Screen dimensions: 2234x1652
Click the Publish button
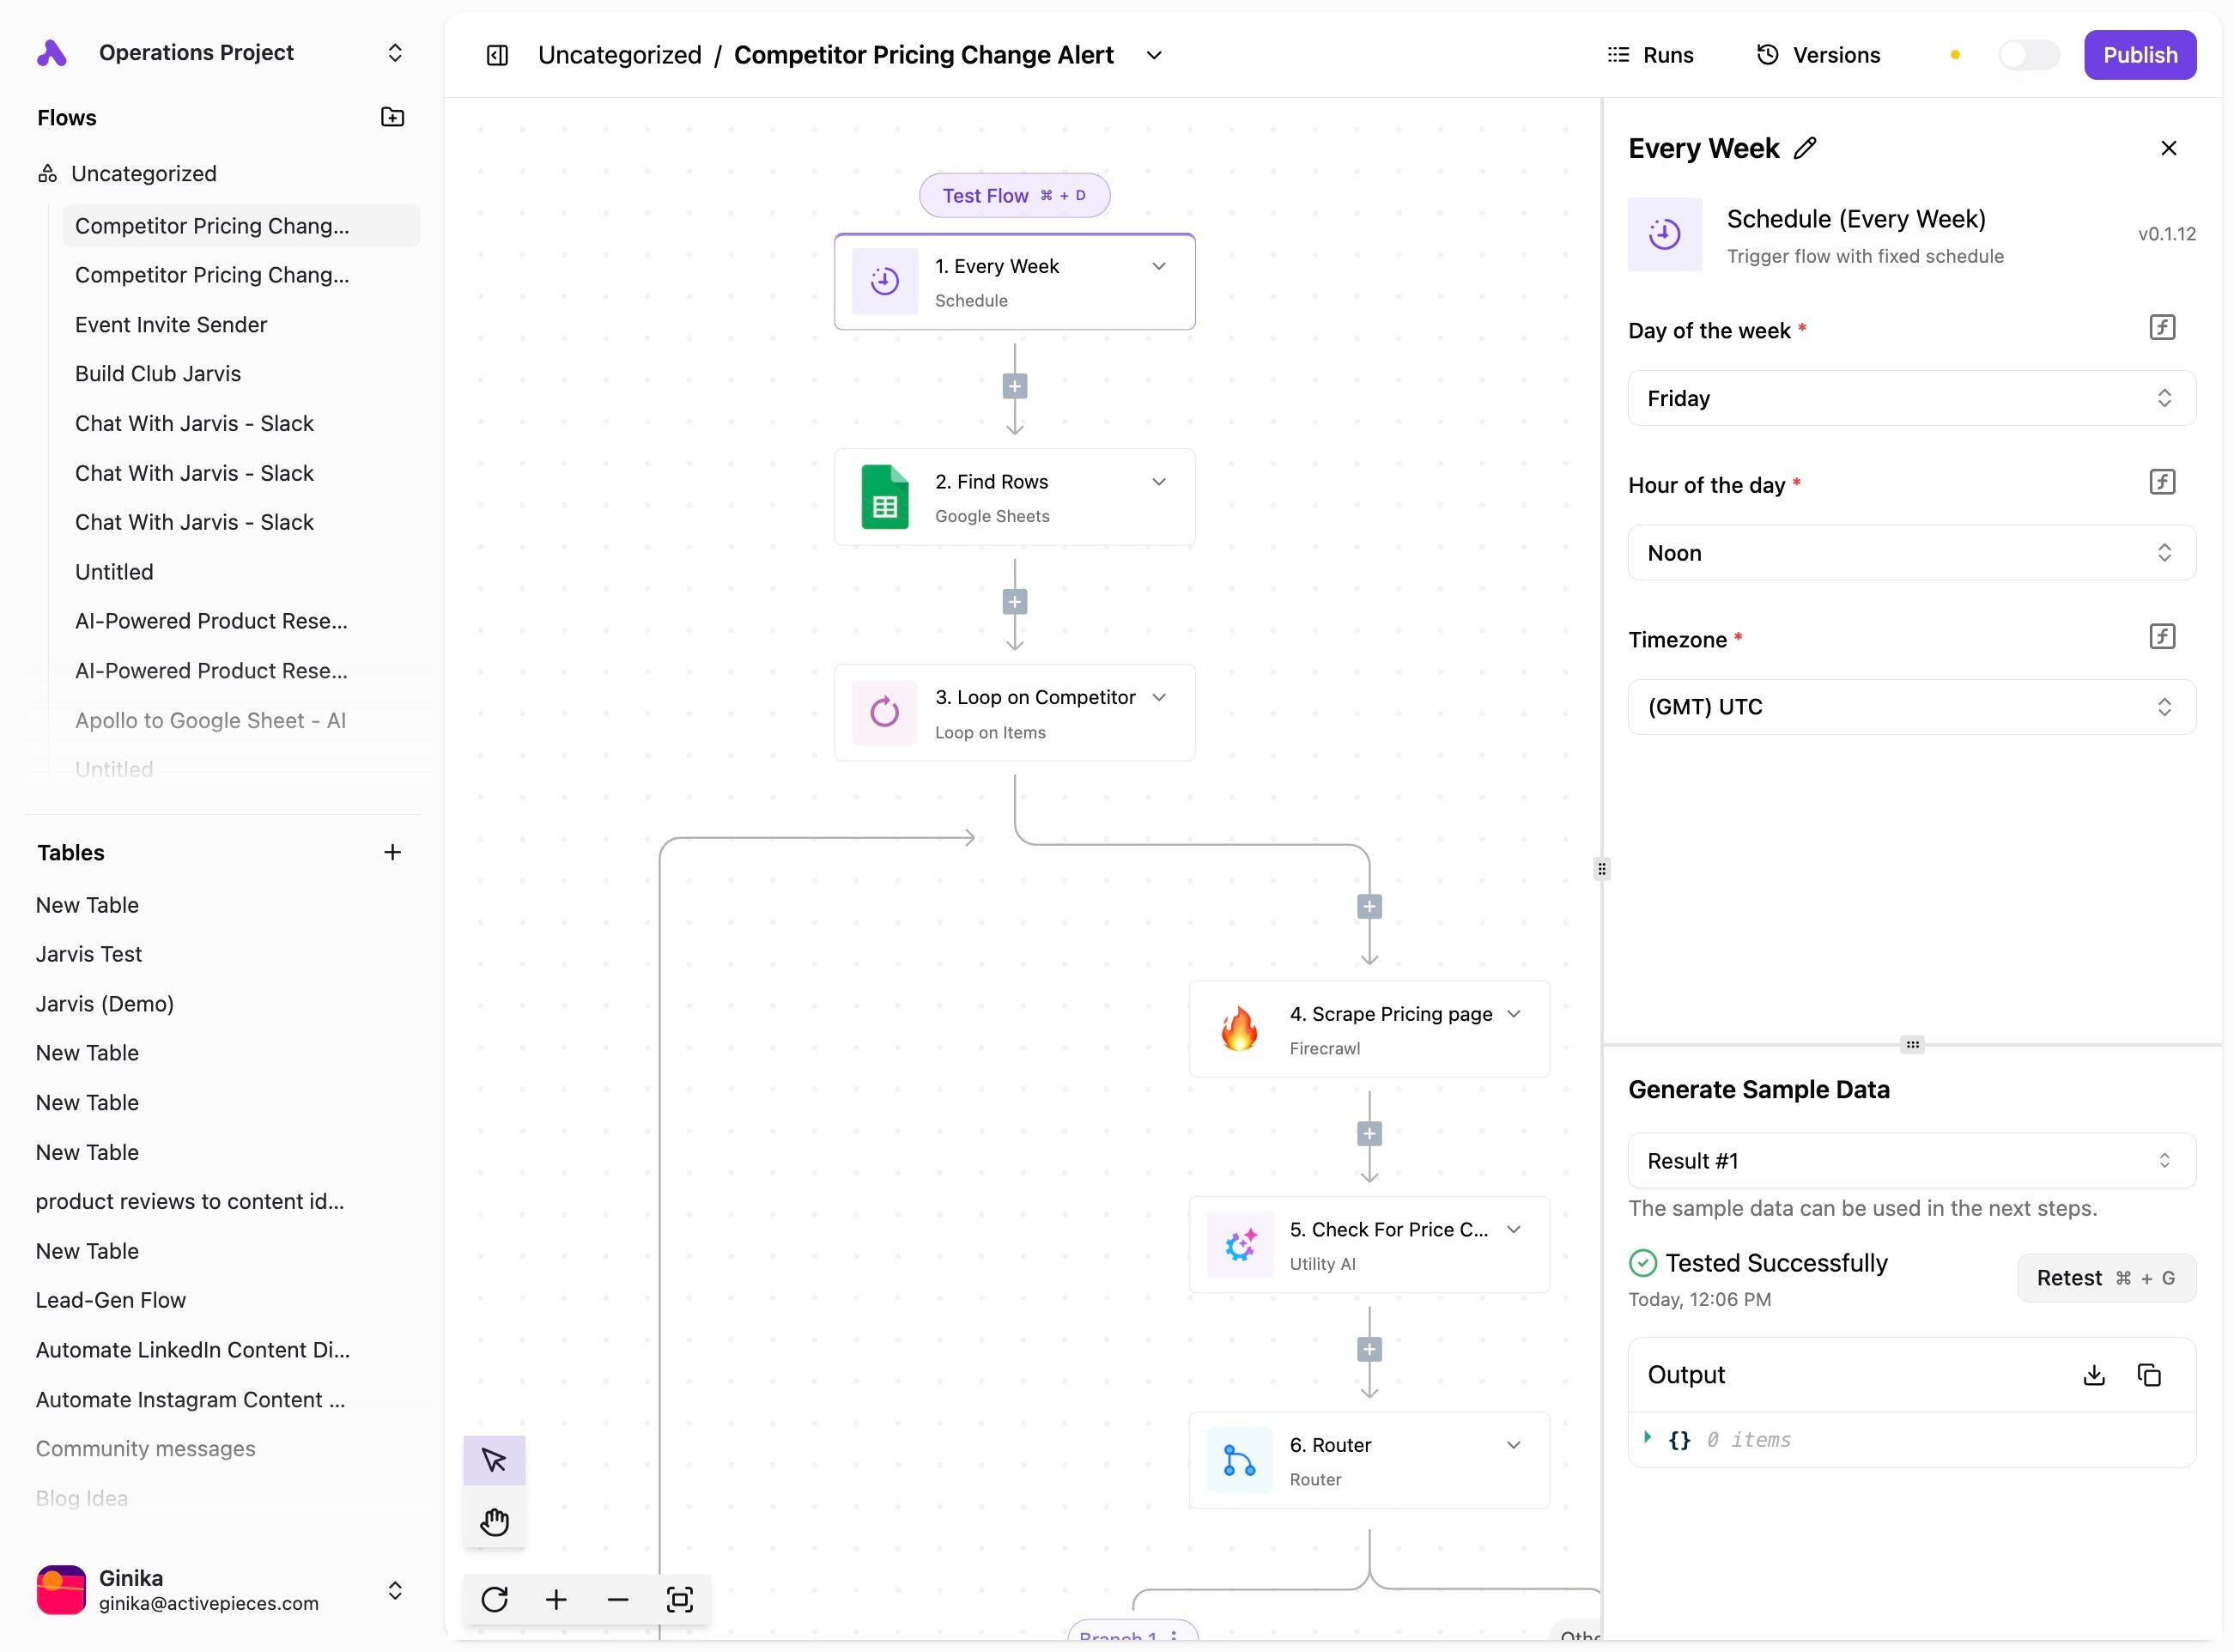point(2139,55)
